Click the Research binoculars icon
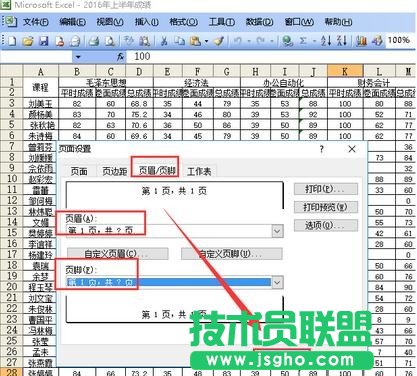 point(144,41)
